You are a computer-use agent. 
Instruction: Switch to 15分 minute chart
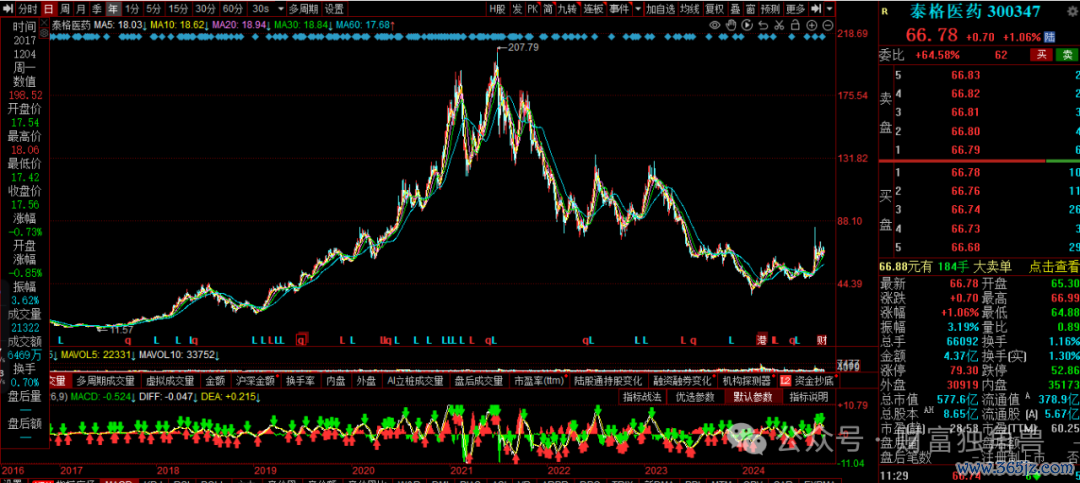178,9
